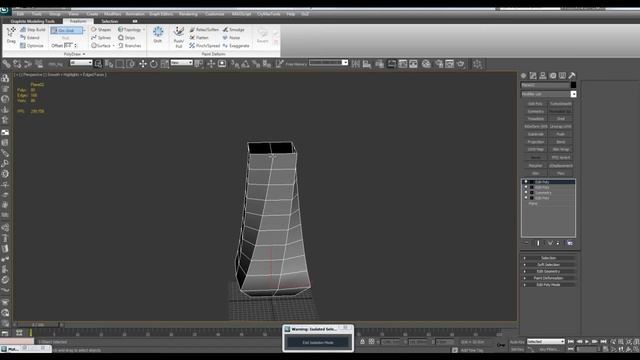Open the Customize menu

click(x=215, y=14)
